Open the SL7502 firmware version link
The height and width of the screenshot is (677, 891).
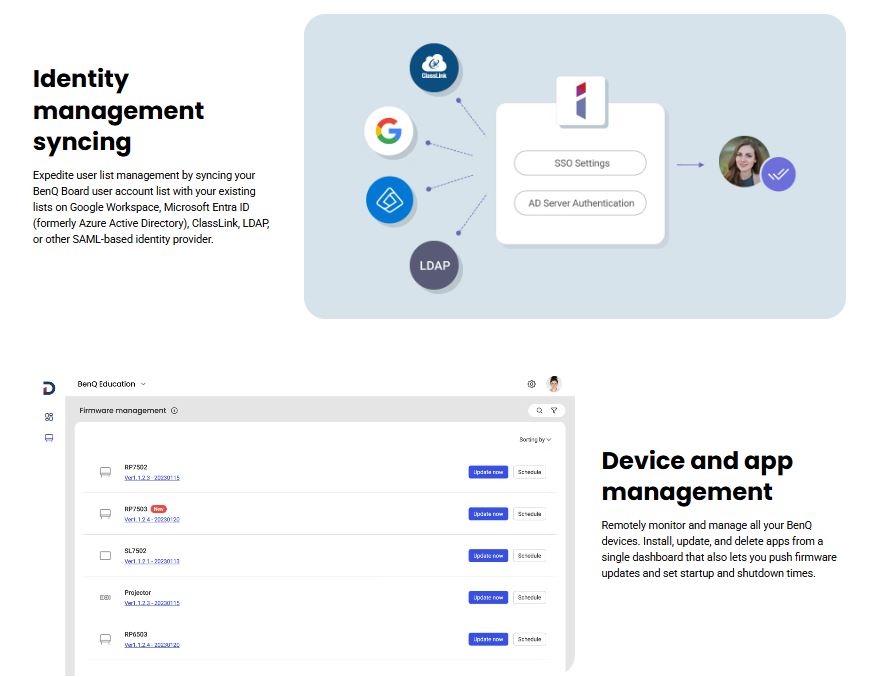pos(152,561)
